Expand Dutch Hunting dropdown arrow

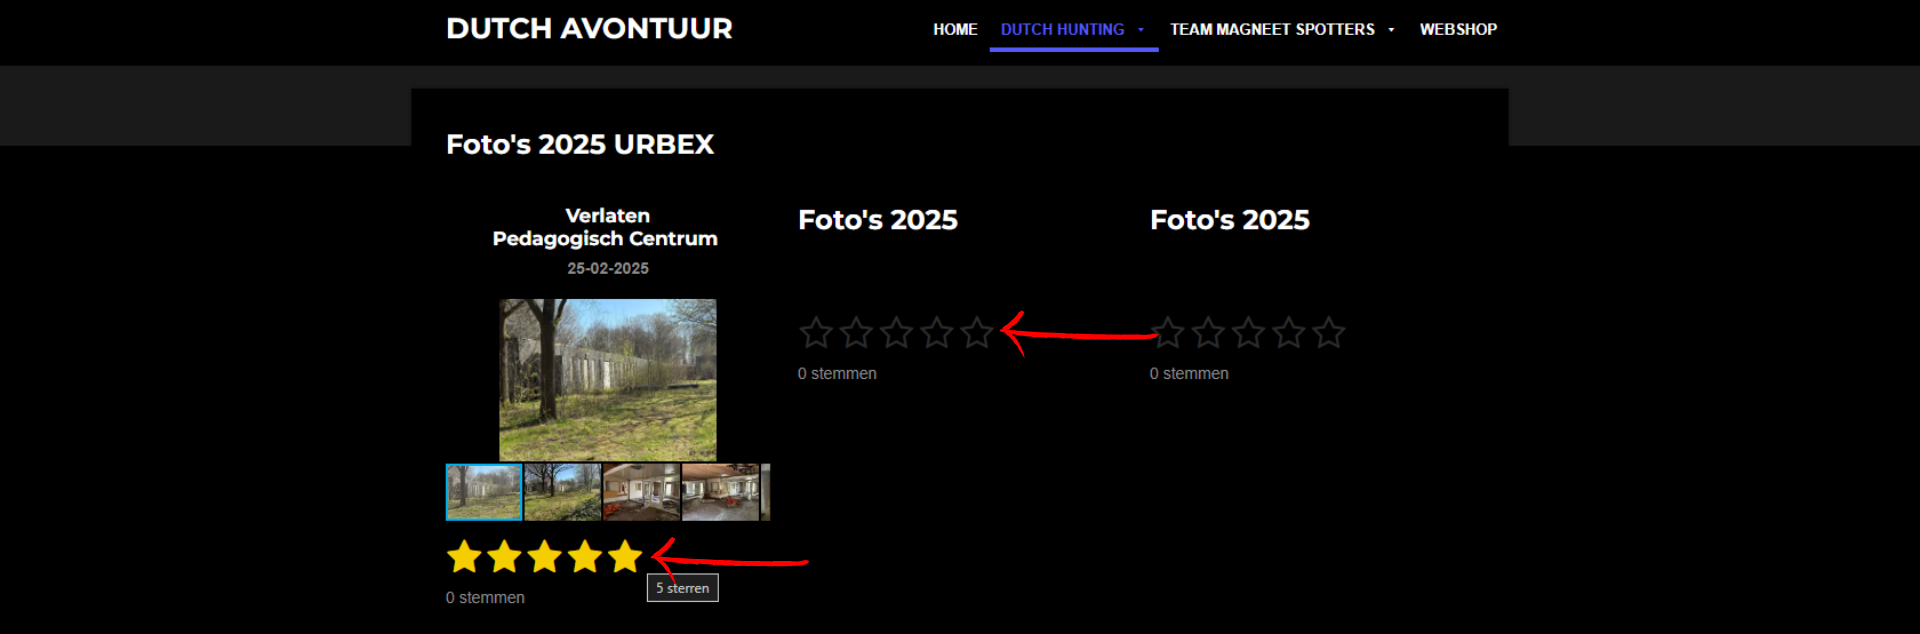click(x=1141, y=30)
